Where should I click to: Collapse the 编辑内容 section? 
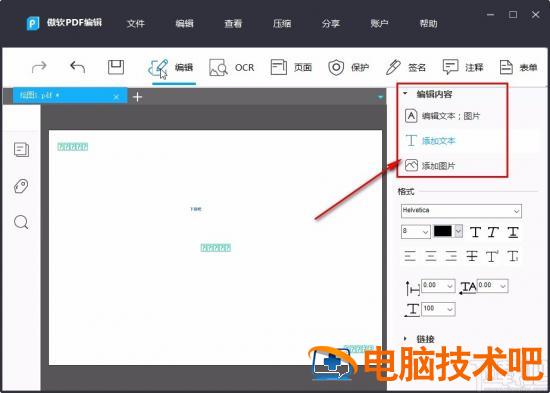[405, 94]
